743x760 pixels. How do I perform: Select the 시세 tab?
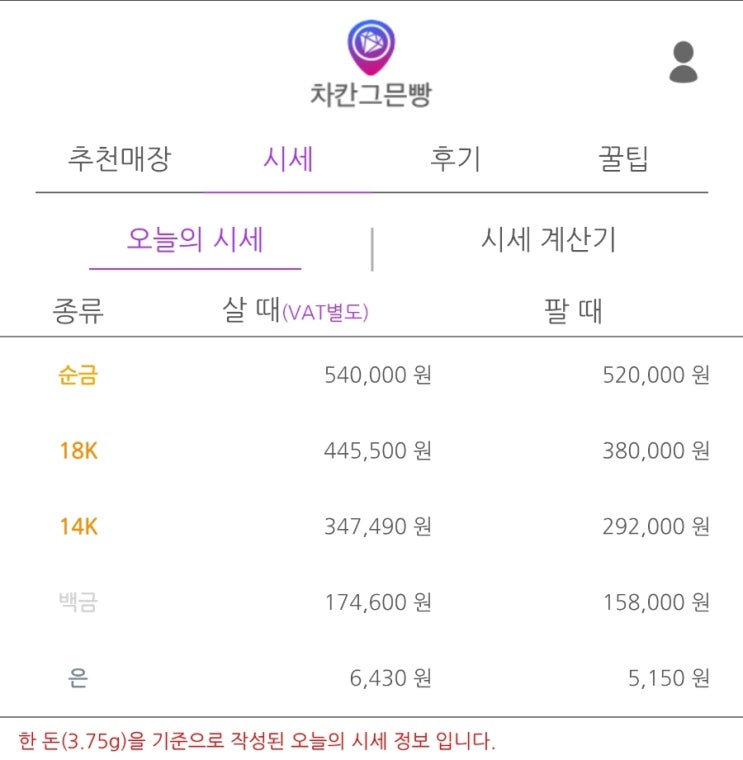click(x=289, y=159)
